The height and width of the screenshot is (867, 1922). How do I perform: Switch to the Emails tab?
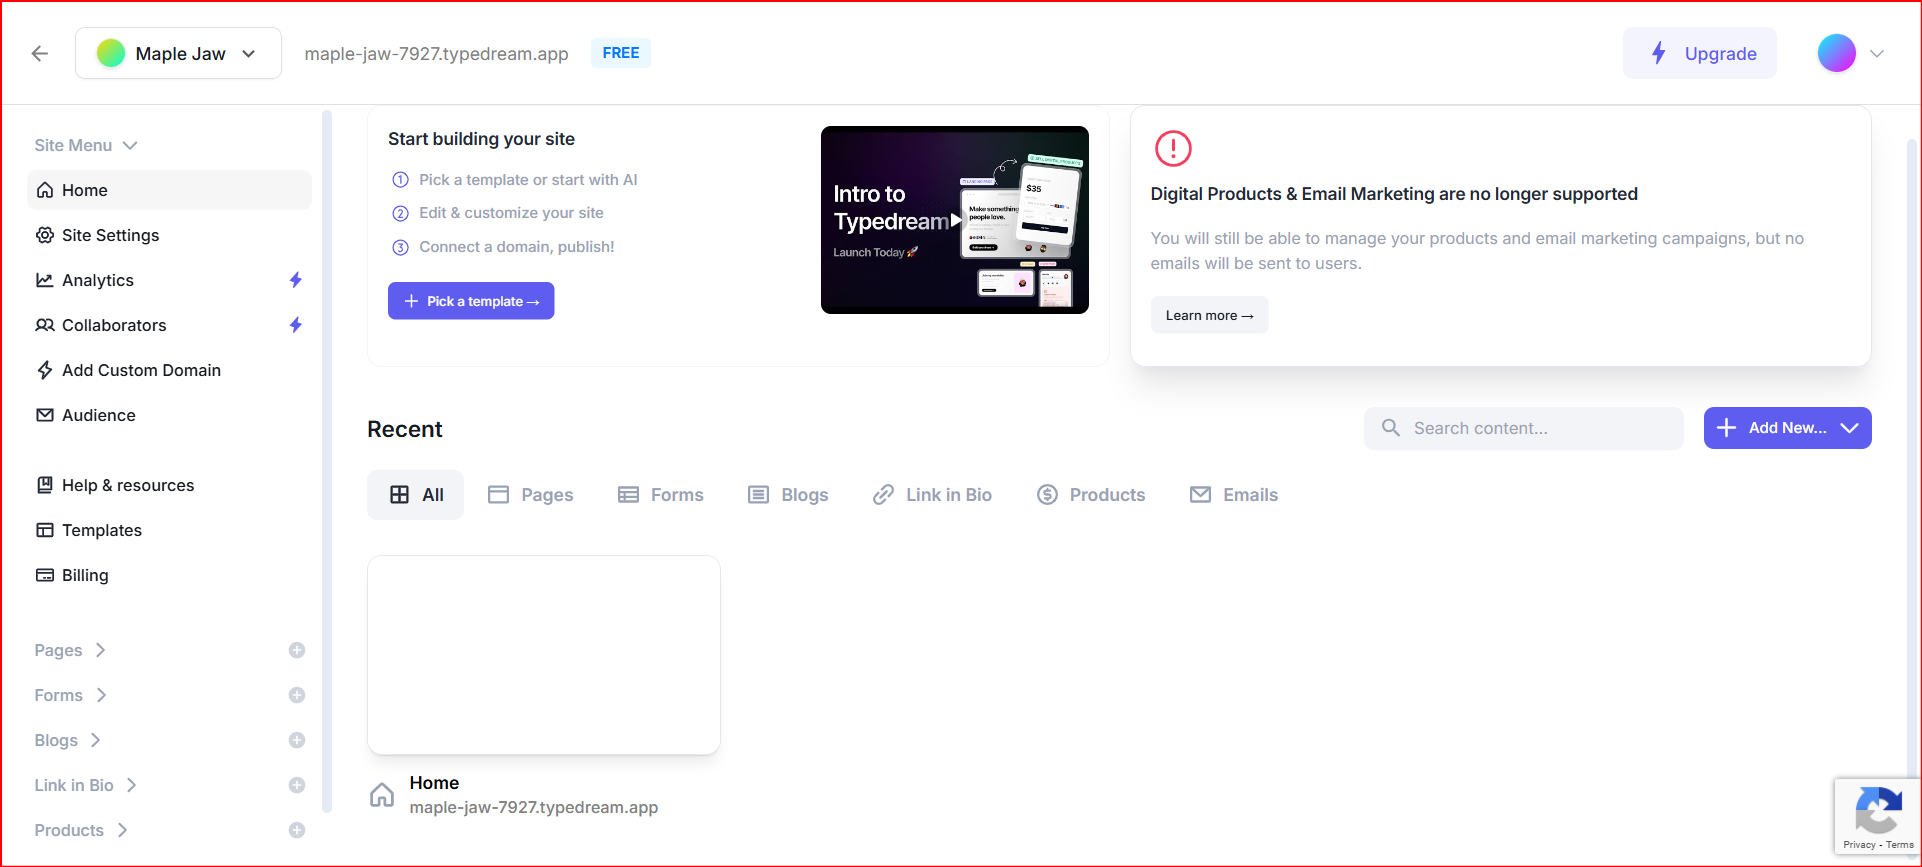pos(1234,495)
